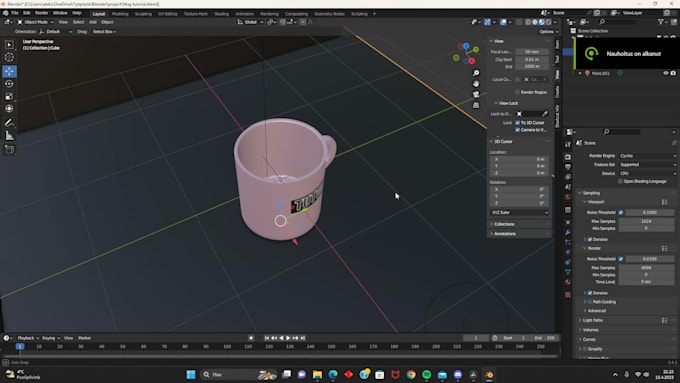Viewport: 680px width, 383px height.
Task: Jump to timeline end button
Action: click(303, 338)
